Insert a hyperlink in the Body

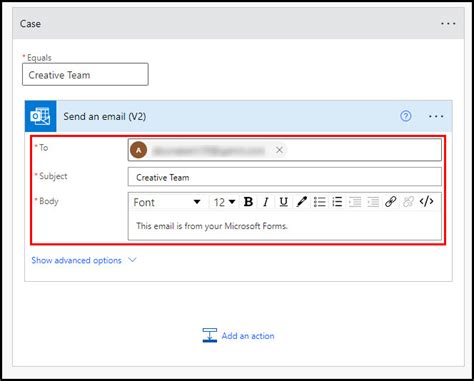click(x=390, y=202)
